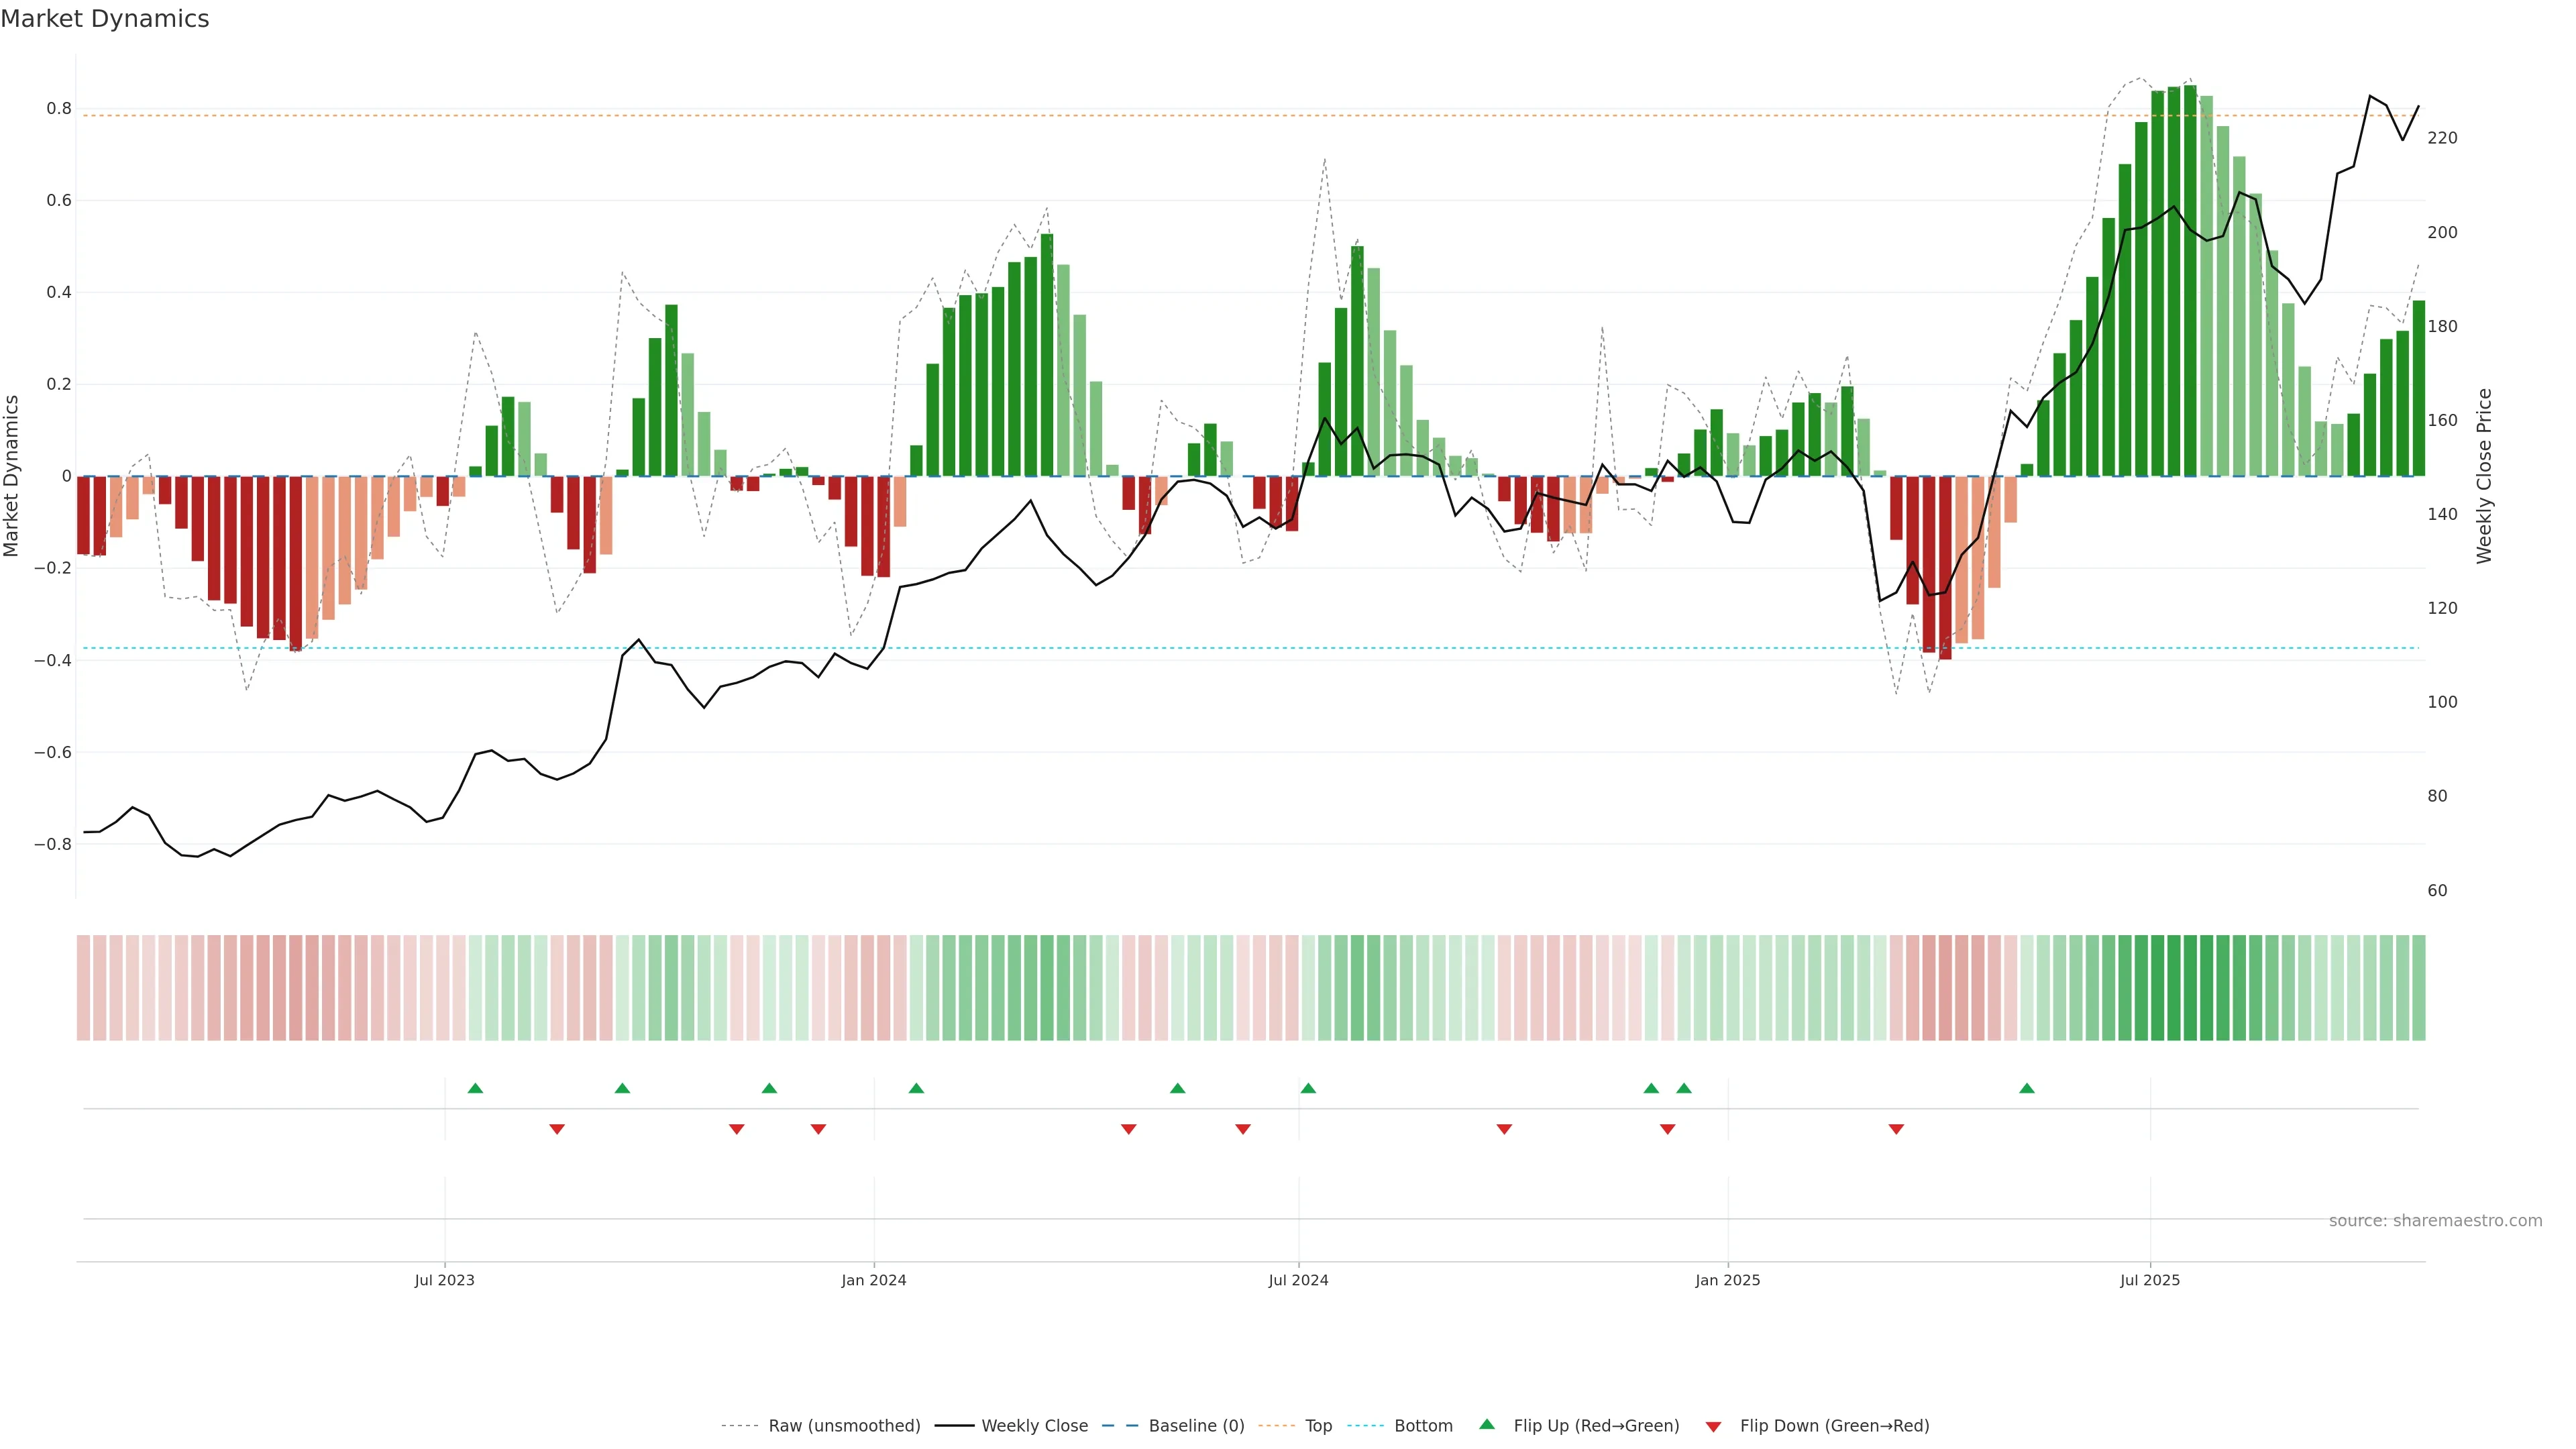Toggle the Weekly Close legend entry
Viewport: 2576px width, 1449px height.
click(1034, 1426)
